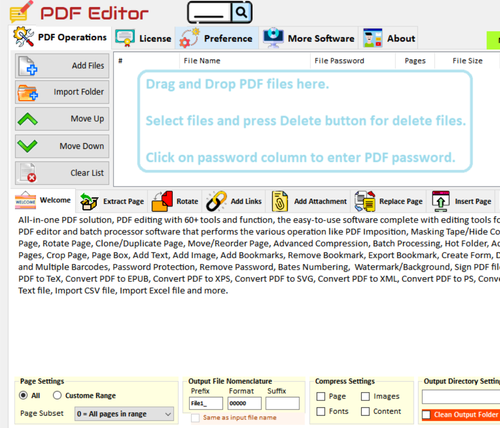Open the Rotate tool tab
500x428 pixels.
point(175,201)
